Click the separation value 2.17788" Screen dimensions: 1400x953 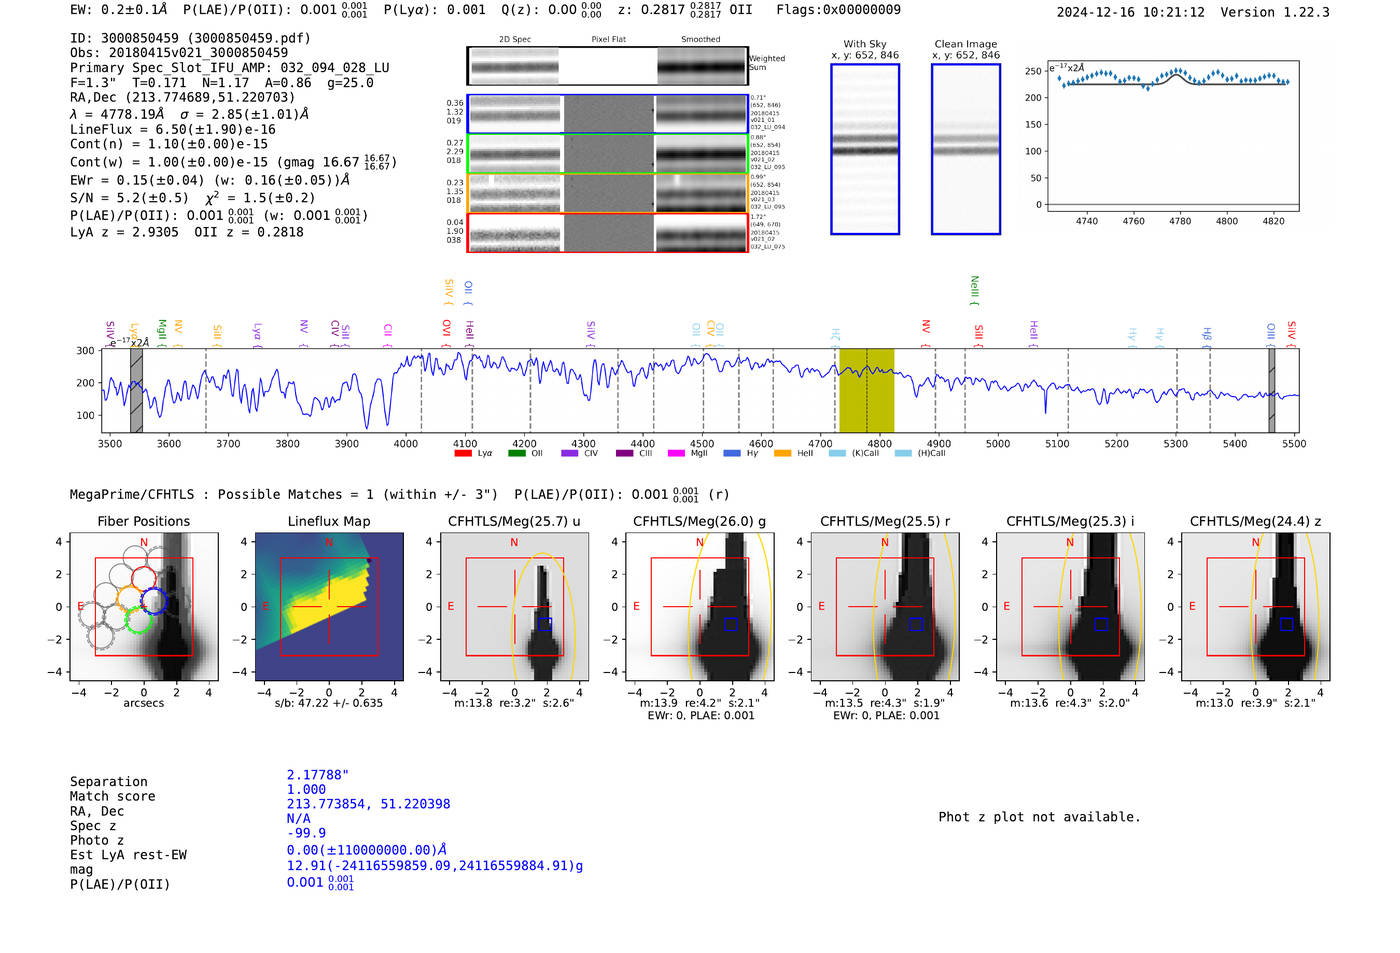point(318,775)
